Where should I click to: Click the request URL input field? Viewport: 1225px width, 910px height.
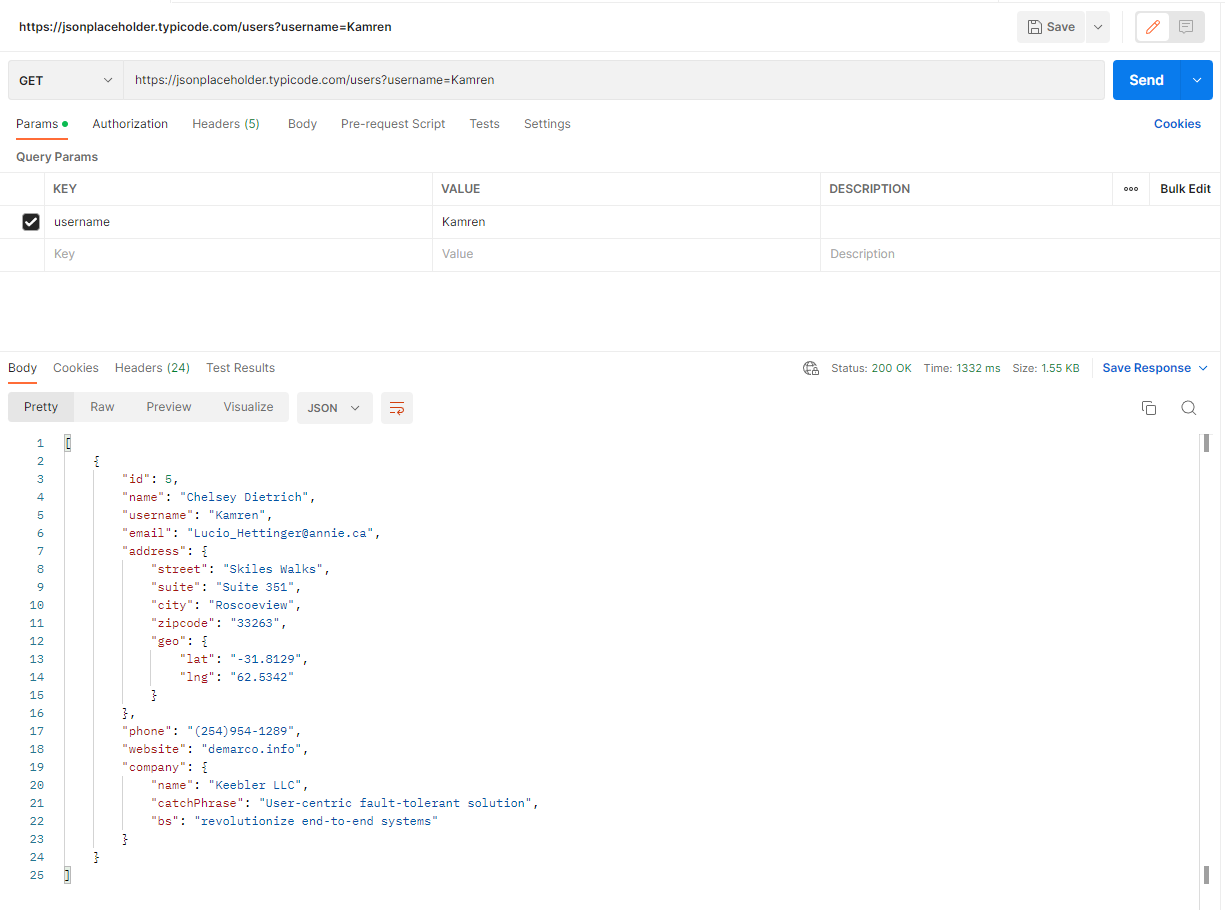click(x=614, y=80)
